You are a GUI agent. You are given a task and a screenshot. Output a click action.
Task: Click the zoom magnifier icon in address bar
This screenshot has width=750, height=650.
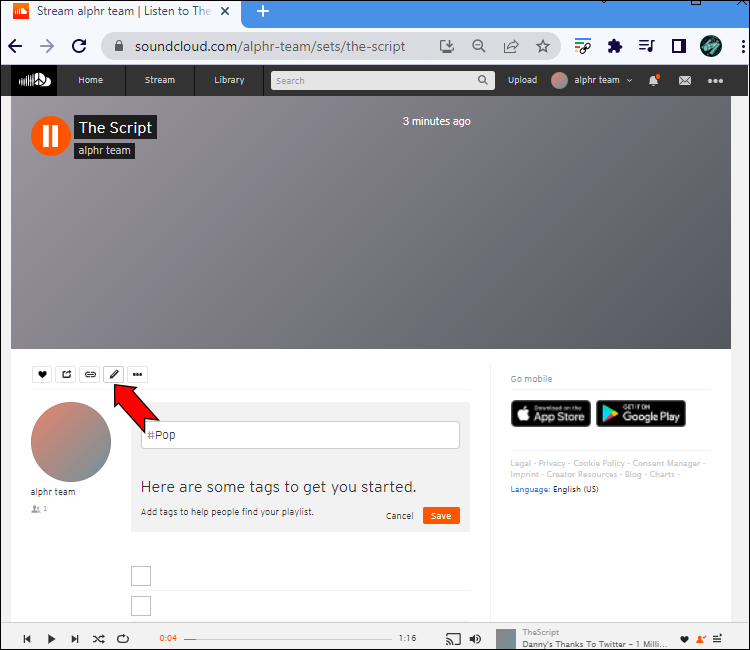pos(478,46)
